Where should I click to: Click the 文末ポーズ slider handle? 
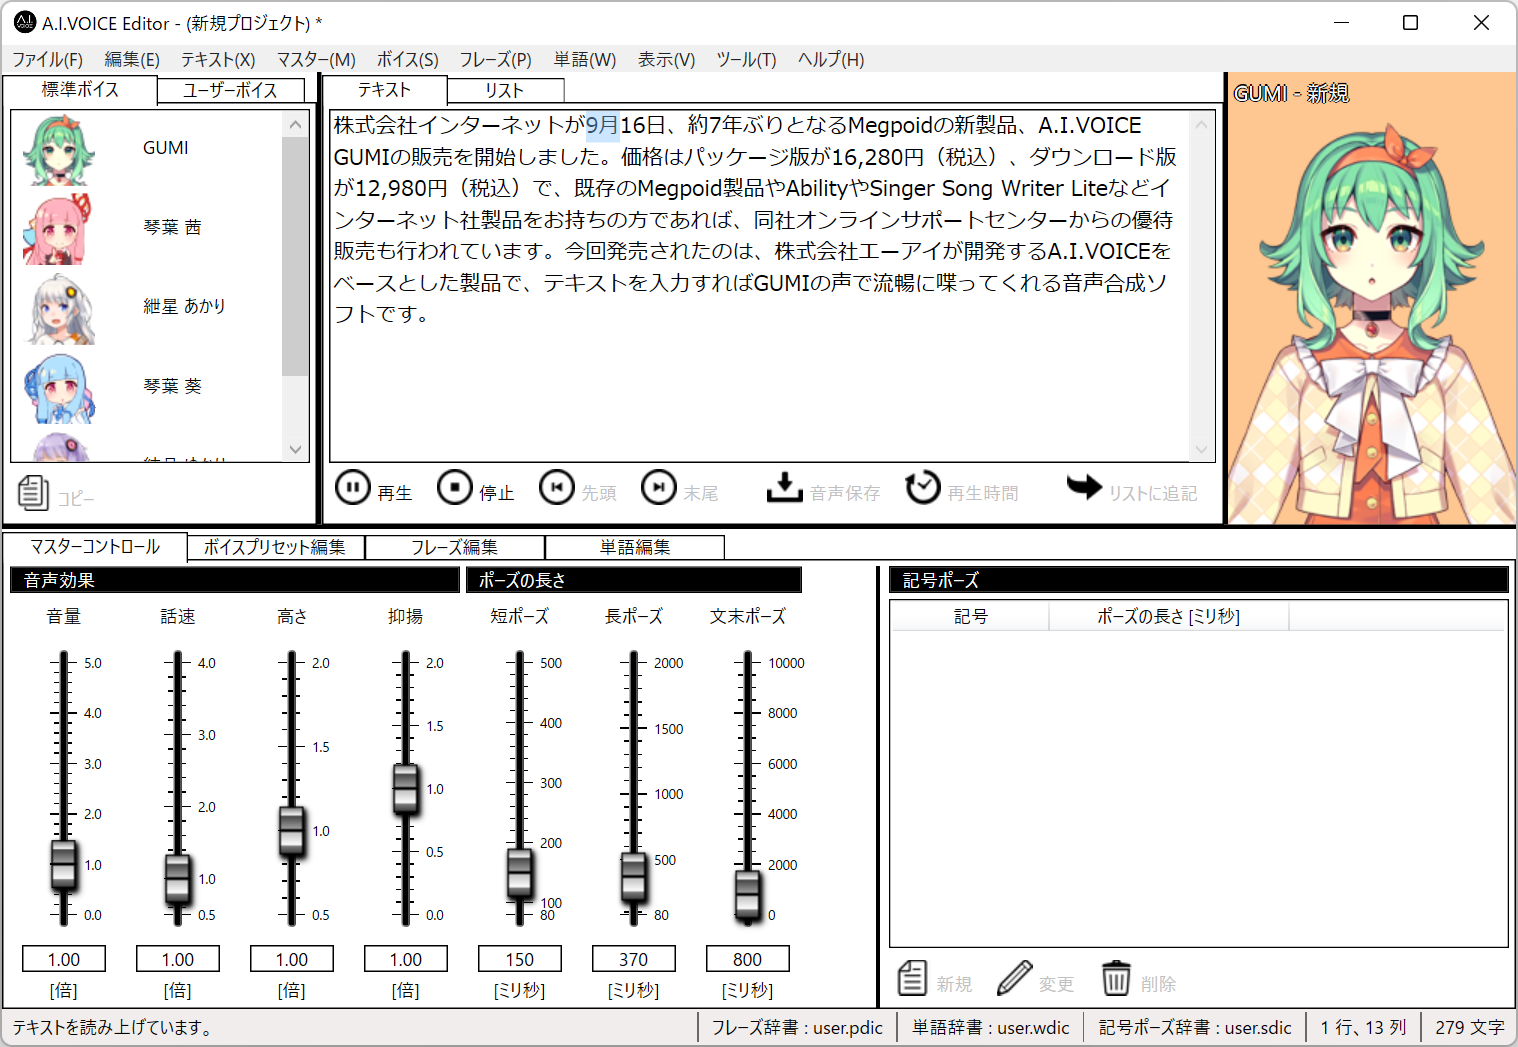pyautogui.click(x=747, y=895)
